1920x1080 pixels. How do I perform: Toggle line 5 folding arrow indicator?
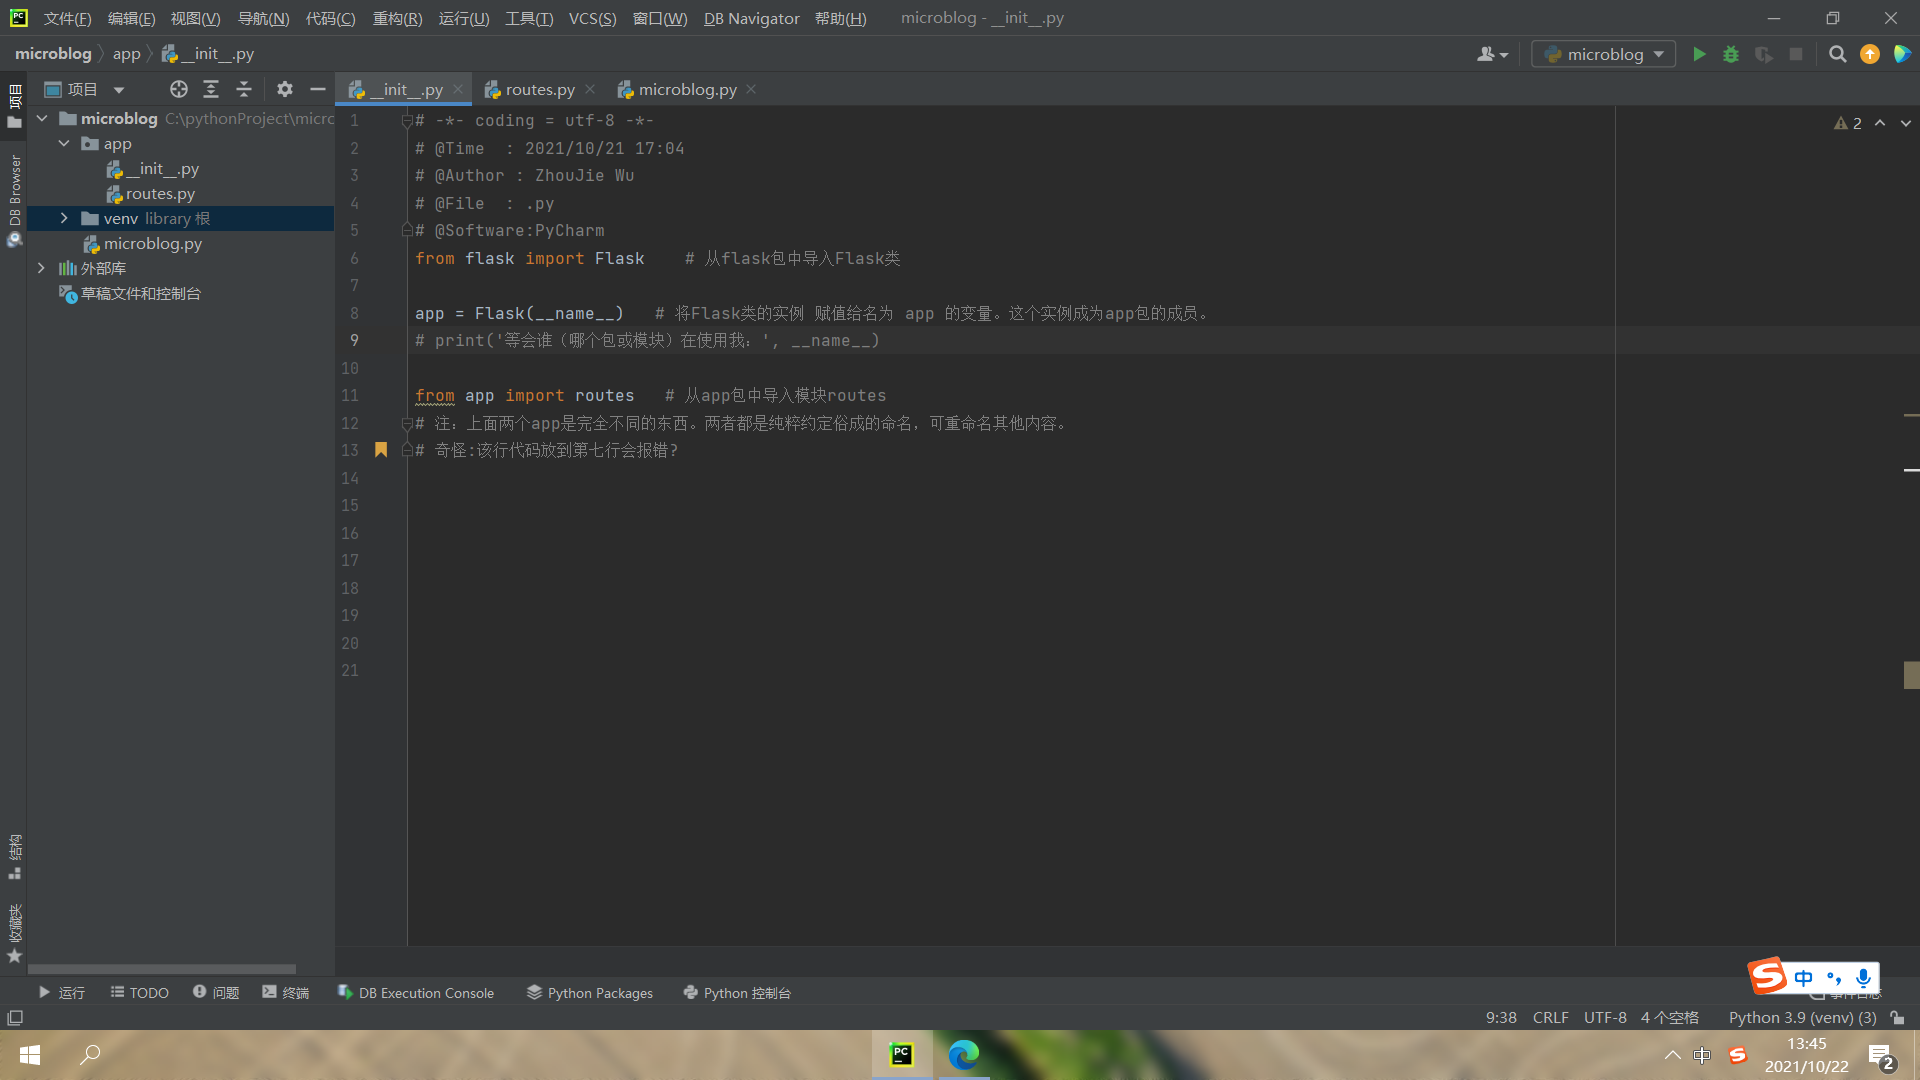(406, 229)
